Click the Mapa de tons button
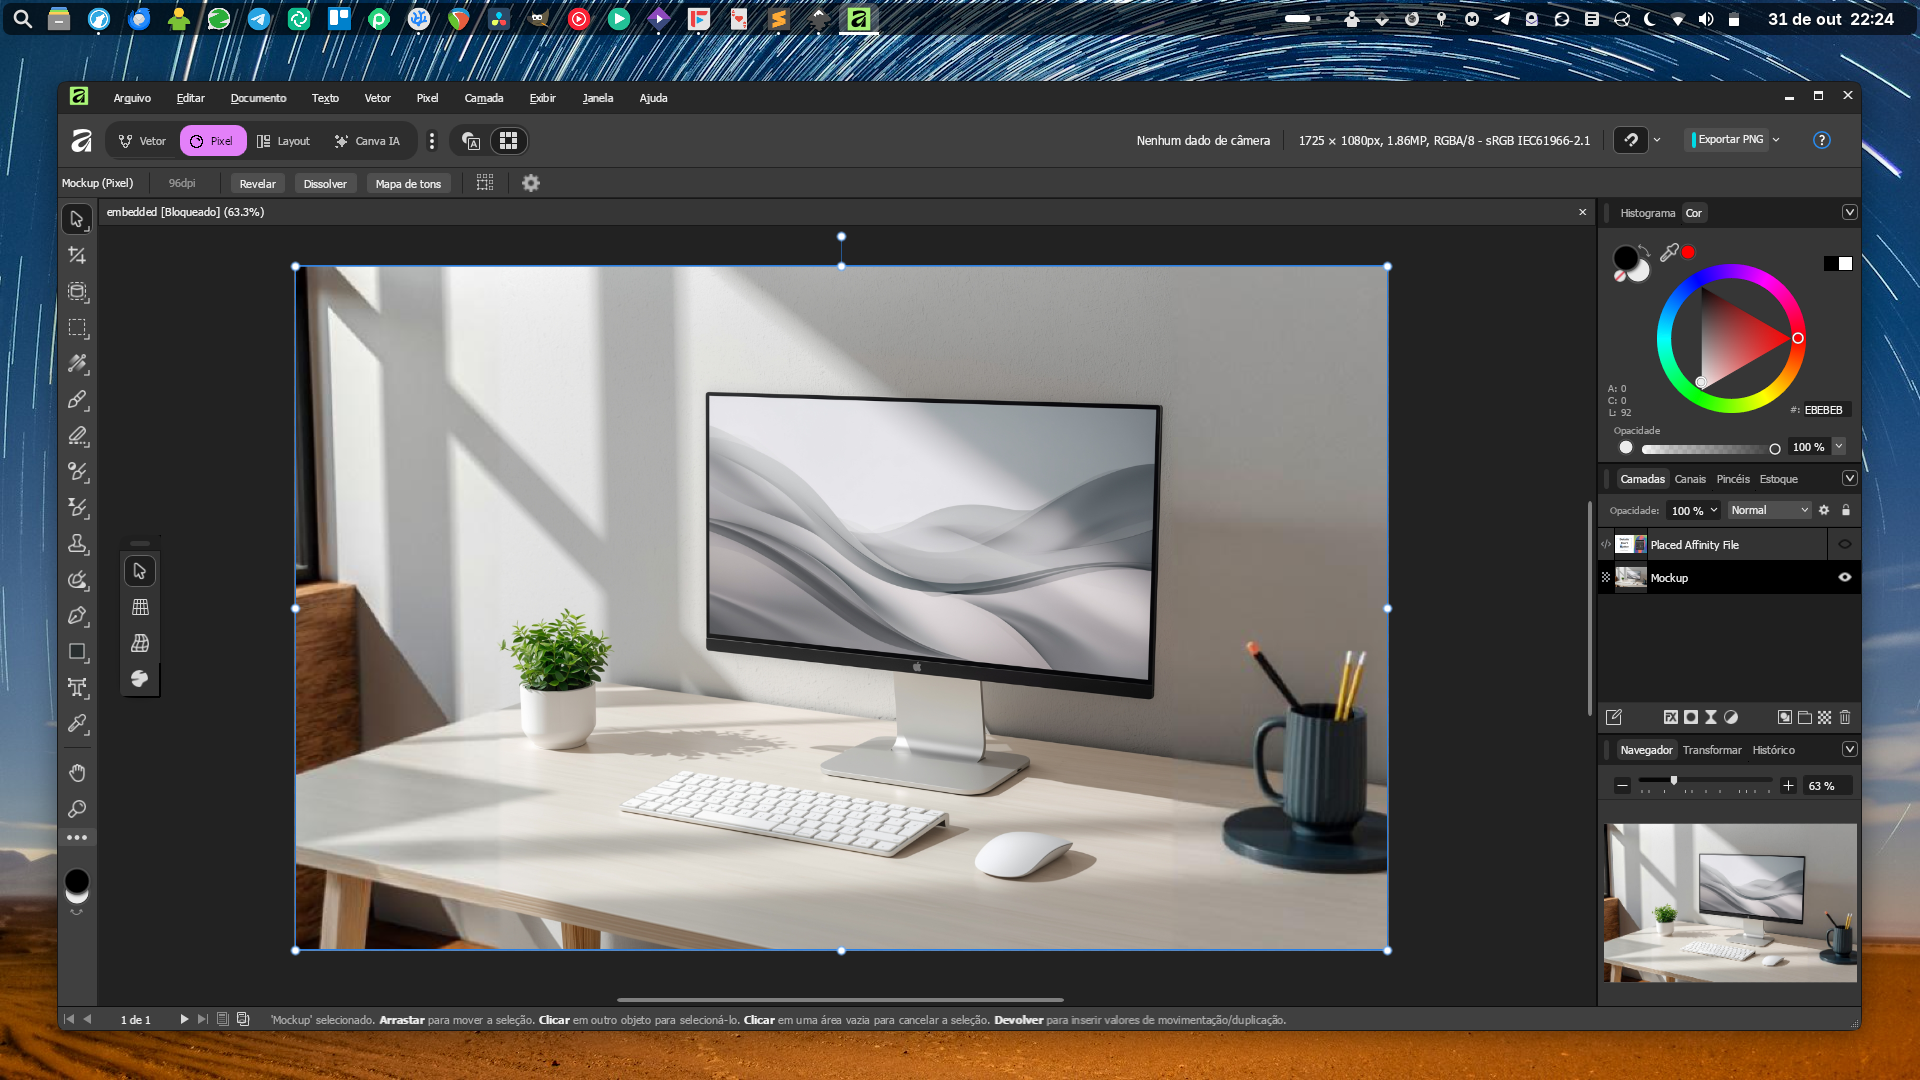Image resolution: width=1920 pixels, height=1080 pixels. click(x=408, y=183)
